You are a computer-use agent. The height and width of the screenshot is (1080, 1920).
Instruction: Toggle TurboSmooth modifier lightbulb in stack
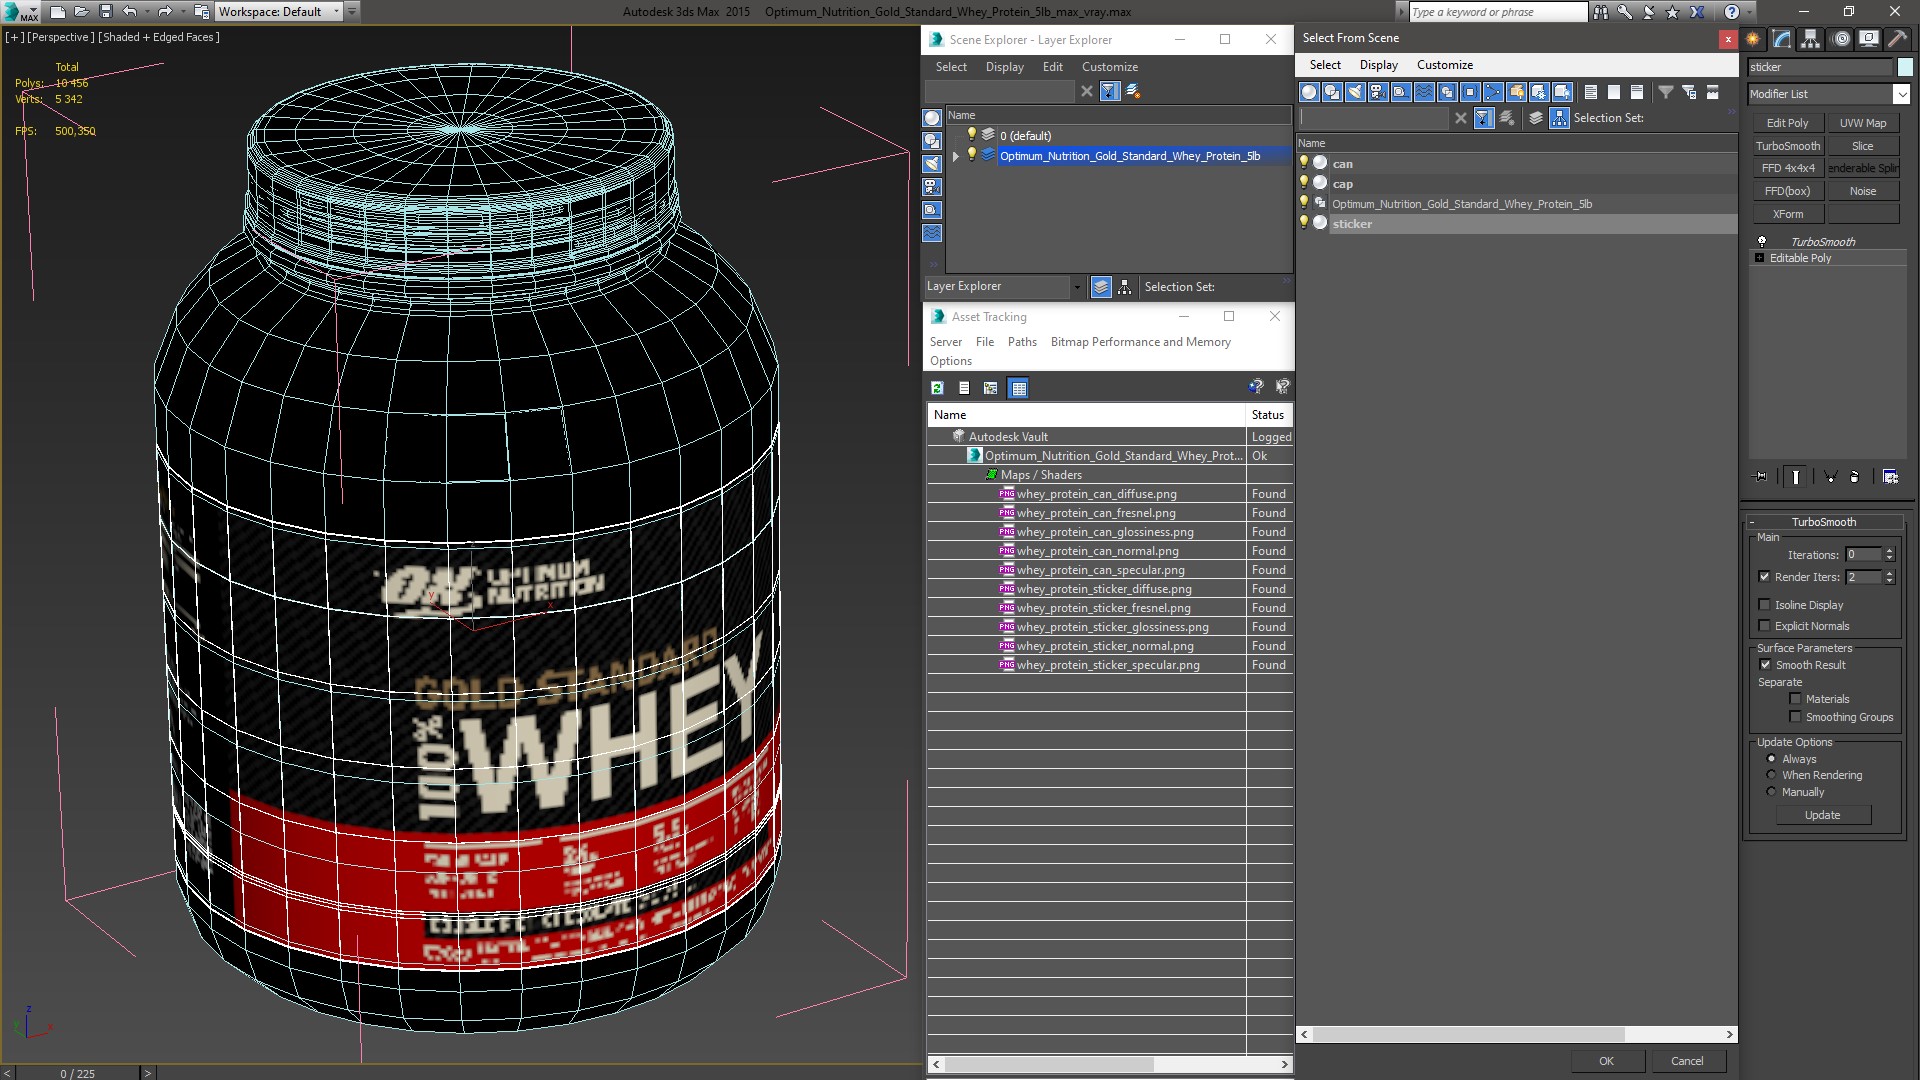coord(1762,242)
